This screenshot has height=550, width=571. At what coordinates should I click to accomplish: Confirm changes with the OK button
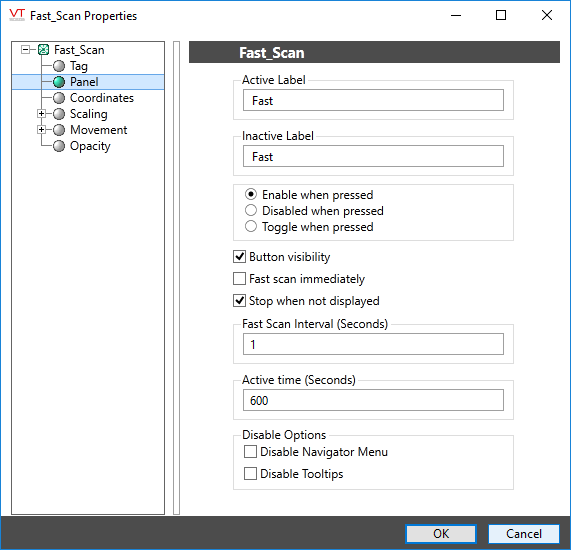click(441, 534)
